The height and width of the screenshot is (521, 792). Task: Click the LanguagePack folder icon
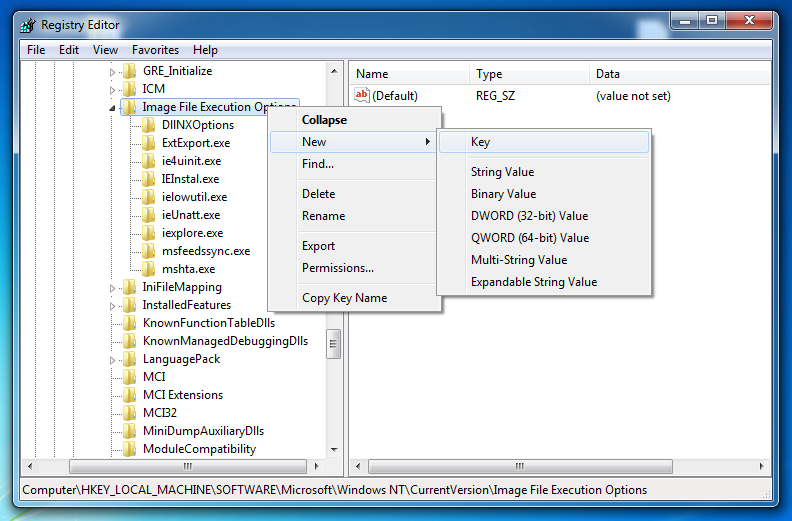click(x=130, y=359)
